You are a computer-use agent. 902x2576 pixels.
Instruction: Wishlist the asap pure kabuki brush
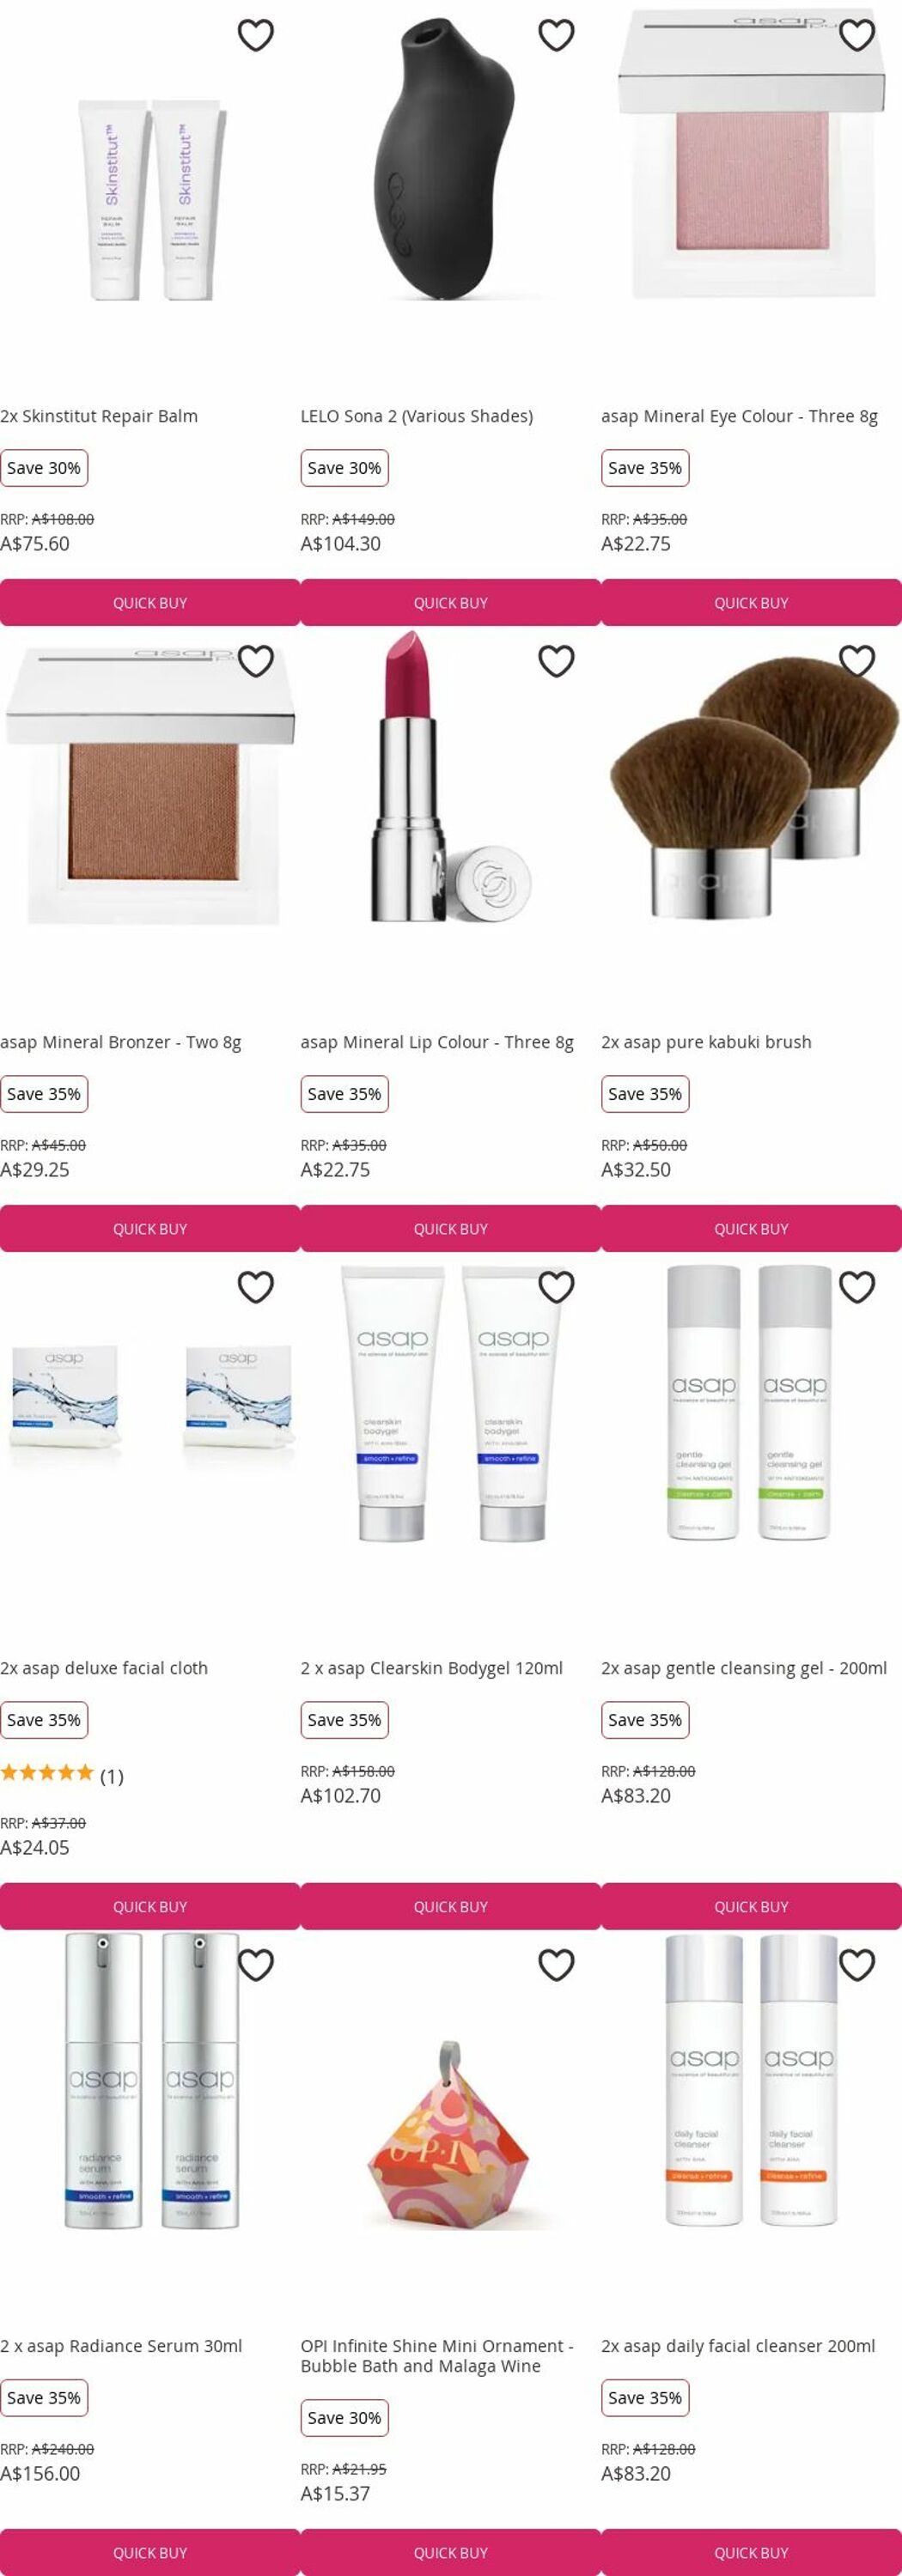click(x=857, y=661)
